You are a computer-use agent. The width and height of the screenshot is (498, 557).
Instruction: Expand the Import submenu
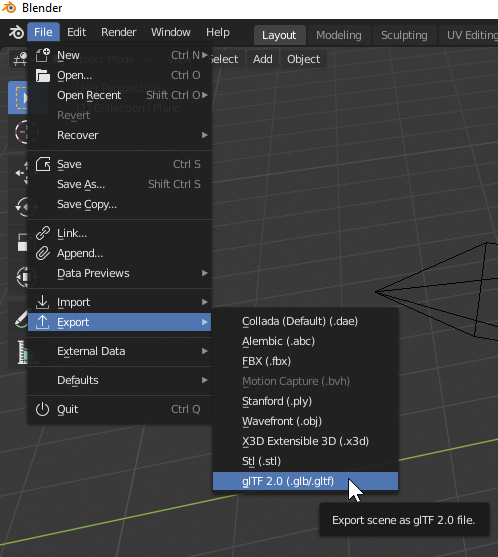point(120,302)
